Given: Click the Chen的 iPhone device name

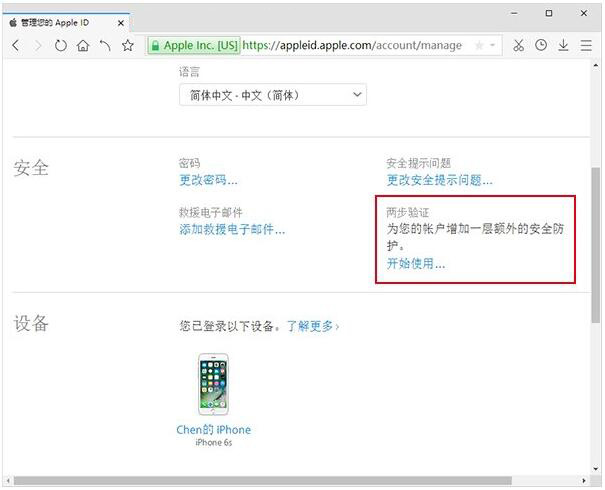Looking at the screenshot, I should click(213, 430).
